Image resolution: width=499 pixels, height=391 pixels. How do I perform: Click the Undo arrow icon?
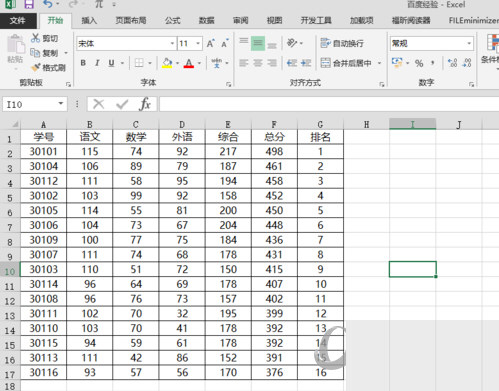click(48, 4)
